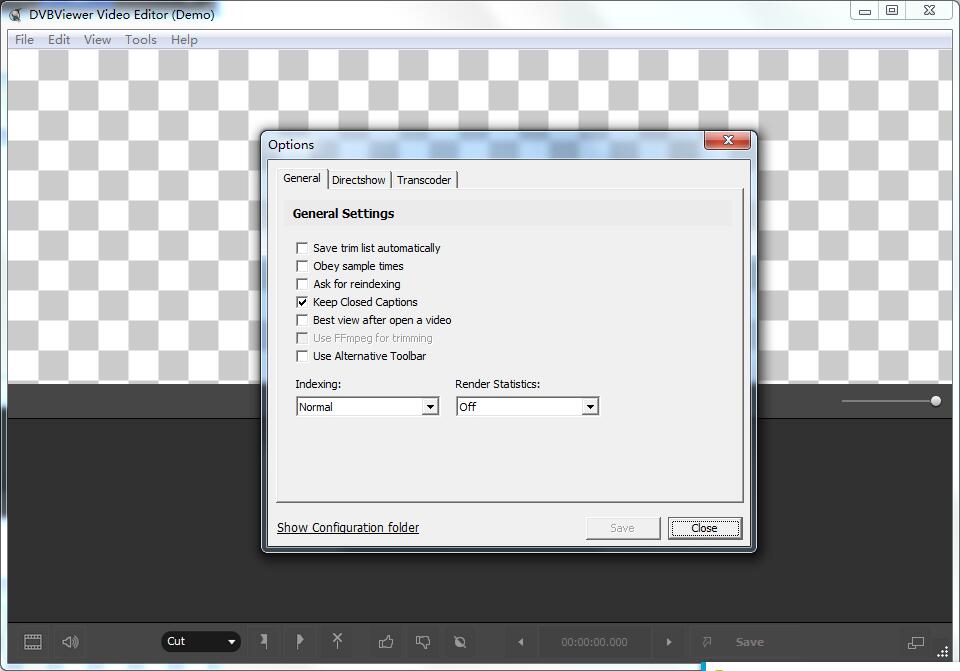The width and height of the screenshot is (960, 671).
Task: Mark segment with thumbs up icon
Action: point(385,642)
